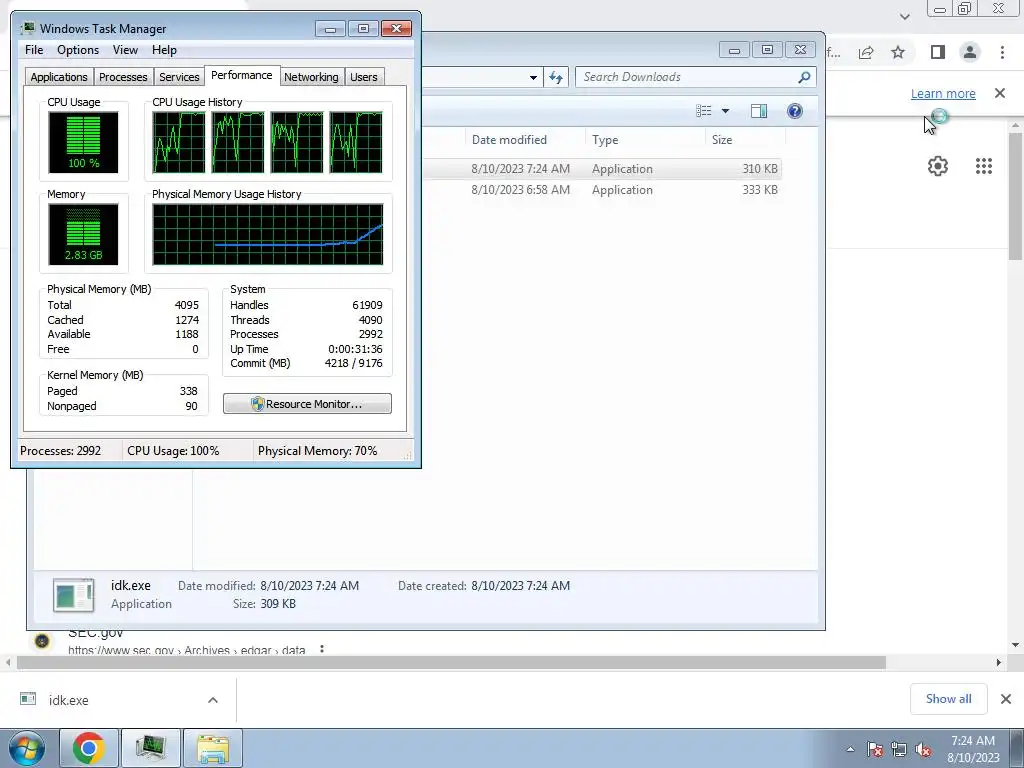Open Resource Monitor from Task Manager
Screen dimensions: 1024x768
(x=307, y=404)
